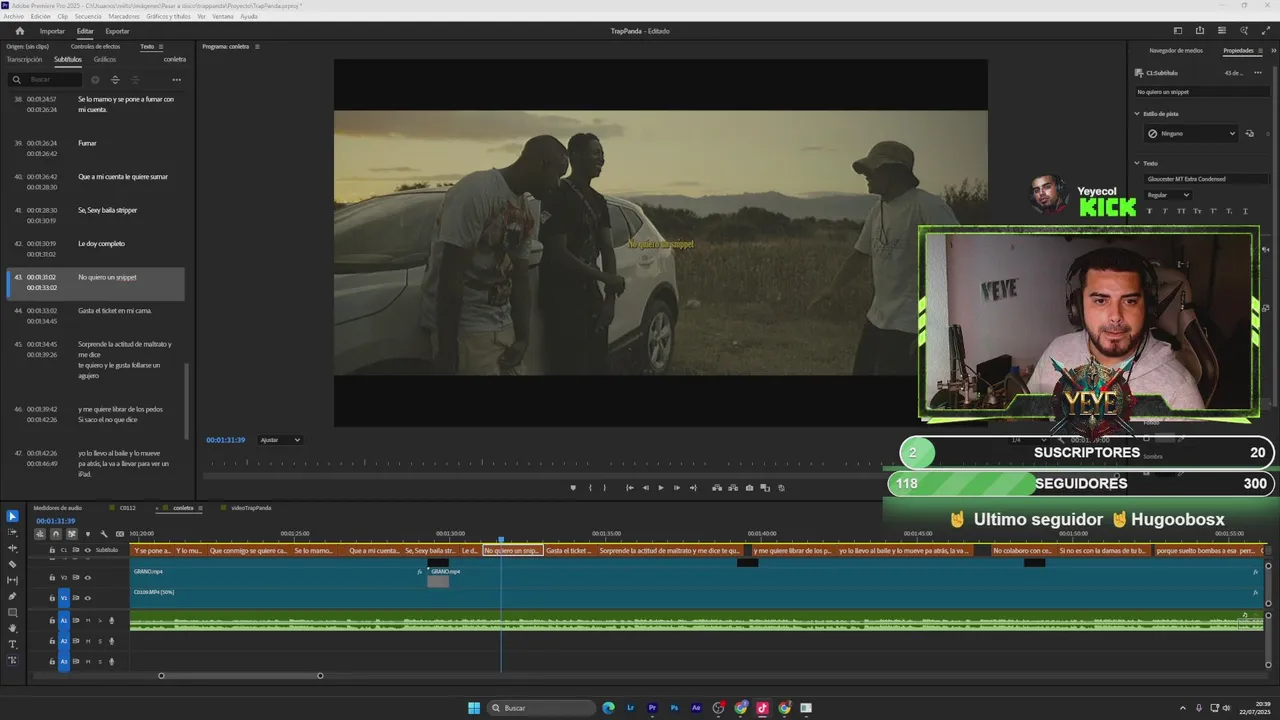Click the push track style icon beside Ninguno
1280x720 pixels.
[x=1250, y=133]
